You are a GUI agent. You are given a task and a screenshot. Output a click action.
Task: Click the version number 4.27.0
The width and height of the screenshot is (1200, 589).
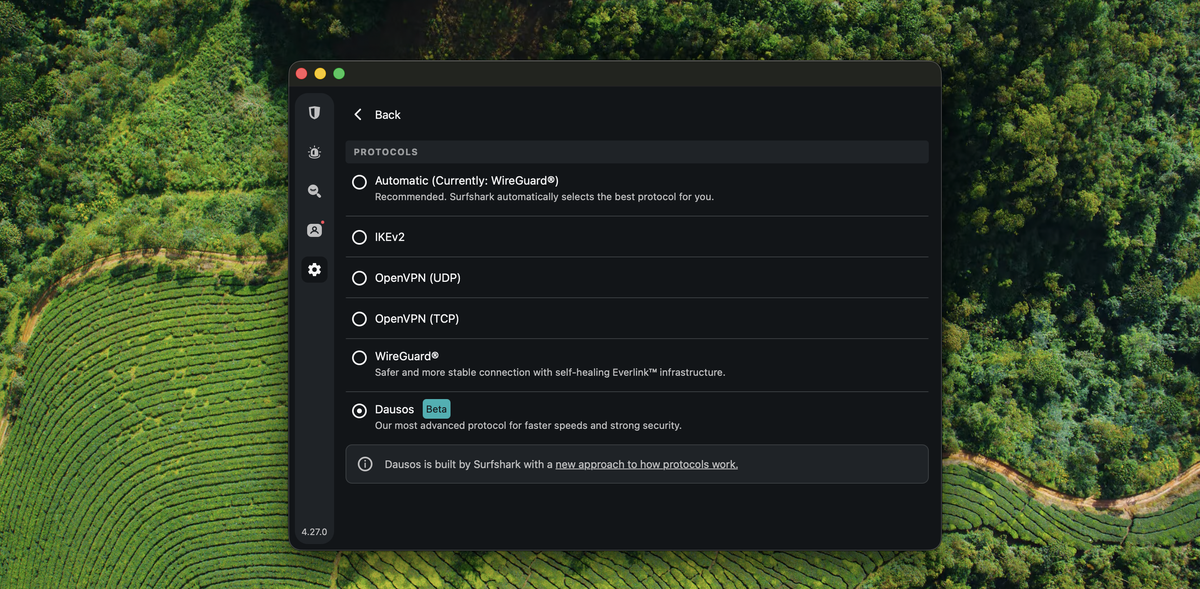[x=314, y=532]
